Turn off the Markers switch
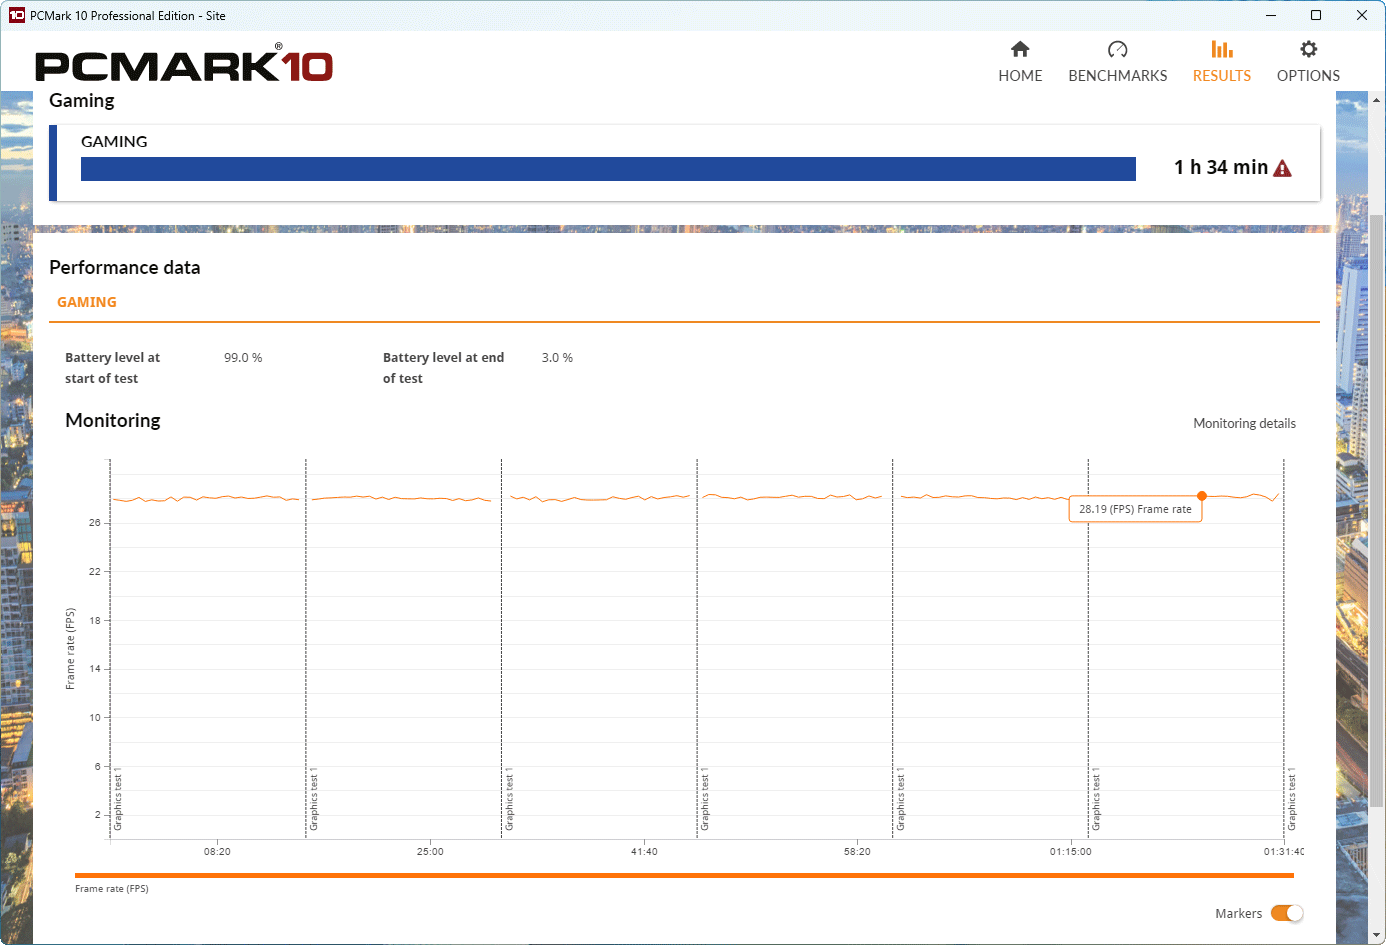The image size is (1386, 945). click(x=1287, y=913)
